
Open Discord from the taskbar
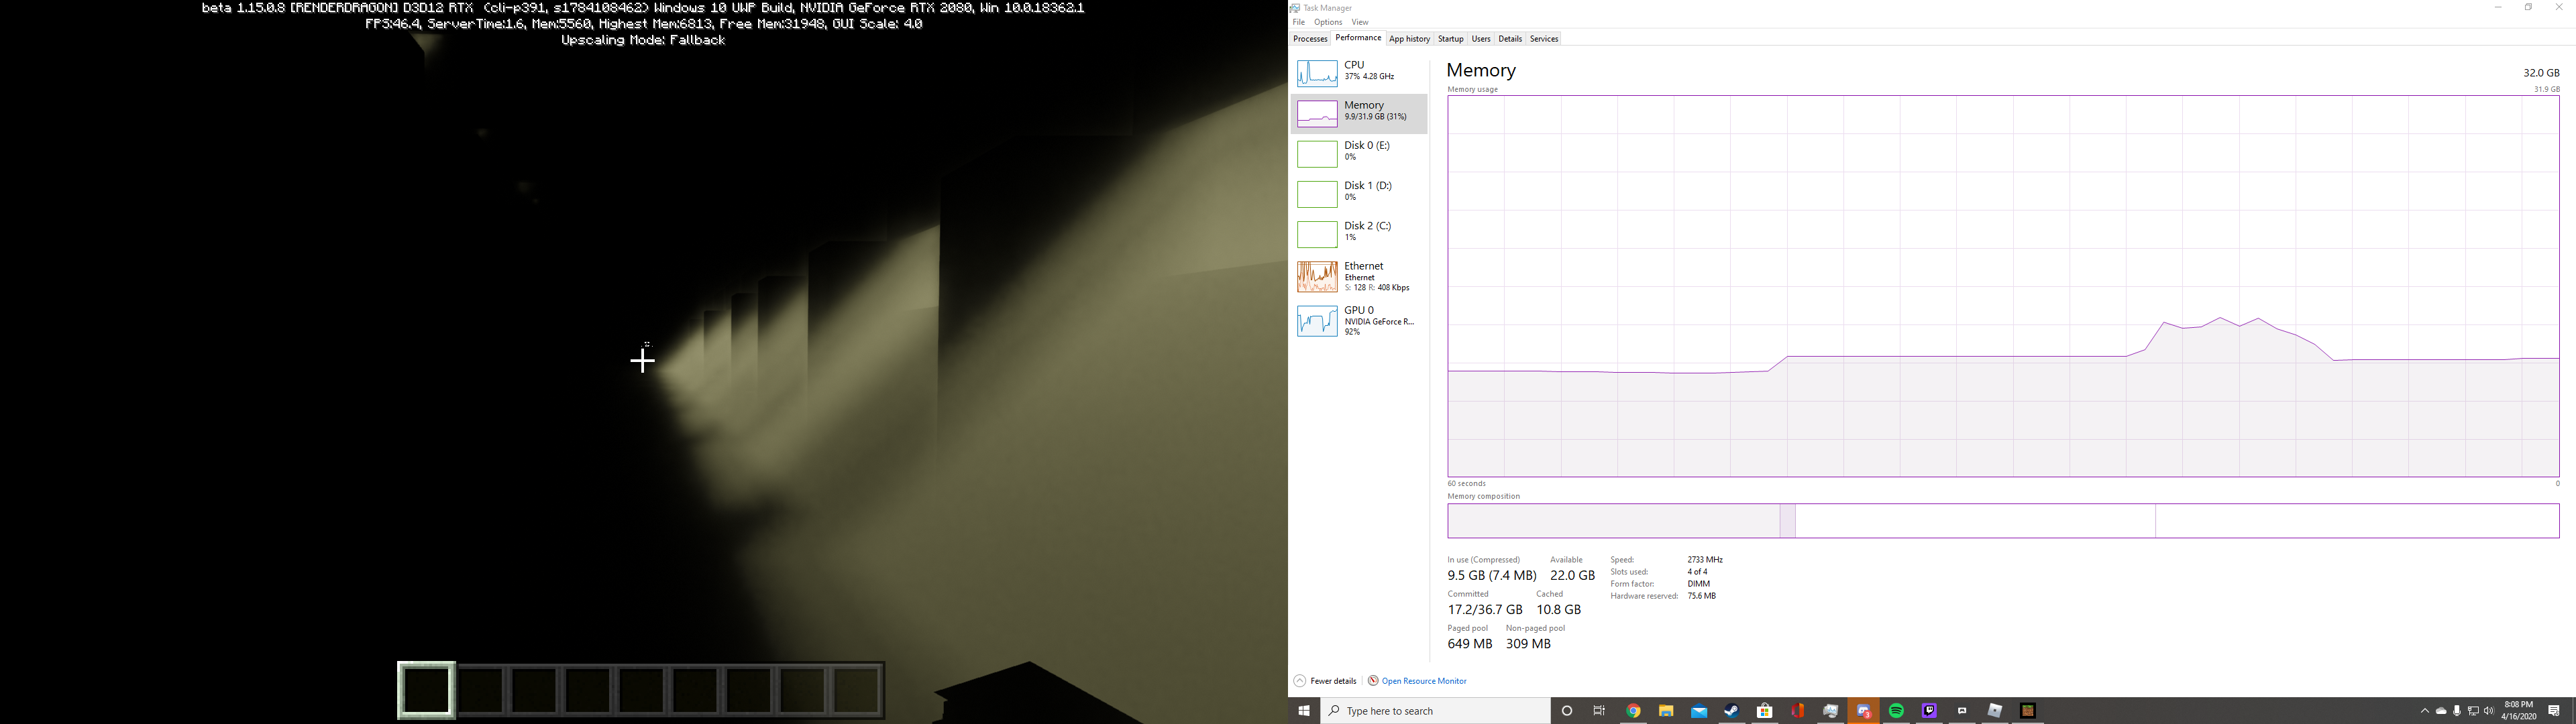point(1863,711)
